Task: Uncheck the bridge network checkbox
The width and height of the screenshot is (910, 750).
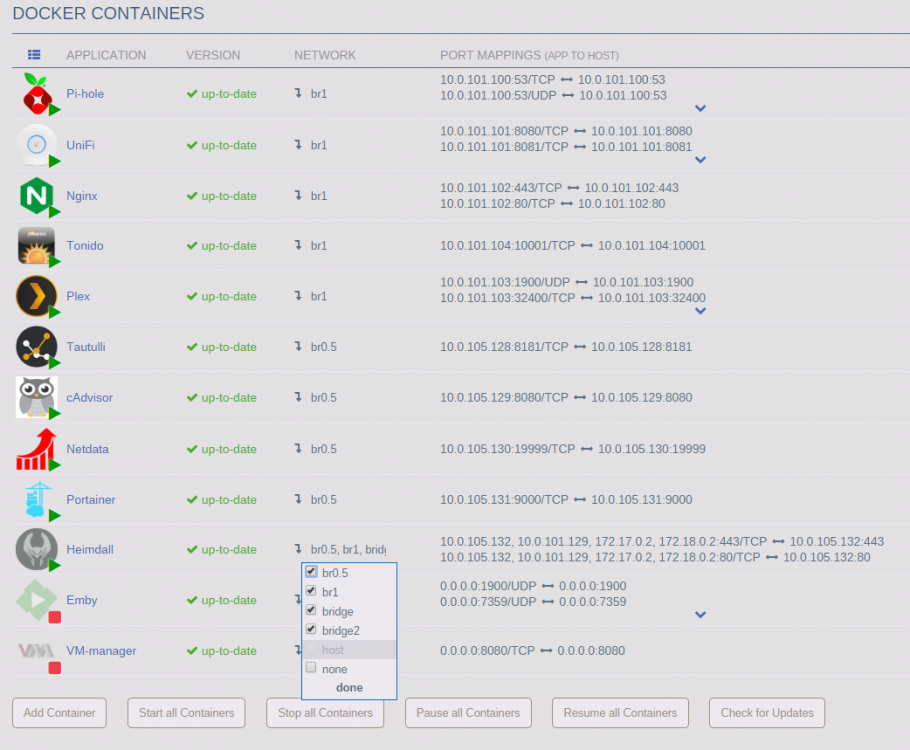Action: [311, 610]
